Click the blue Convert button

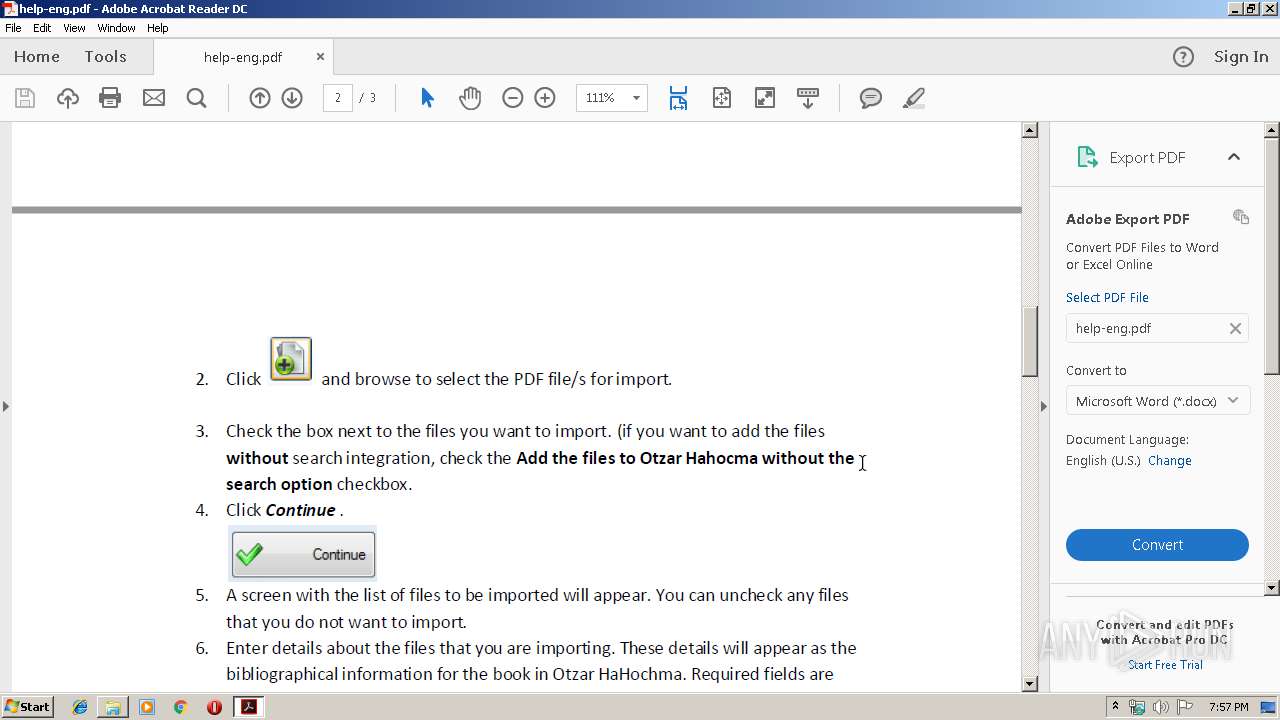(1157, 545)
